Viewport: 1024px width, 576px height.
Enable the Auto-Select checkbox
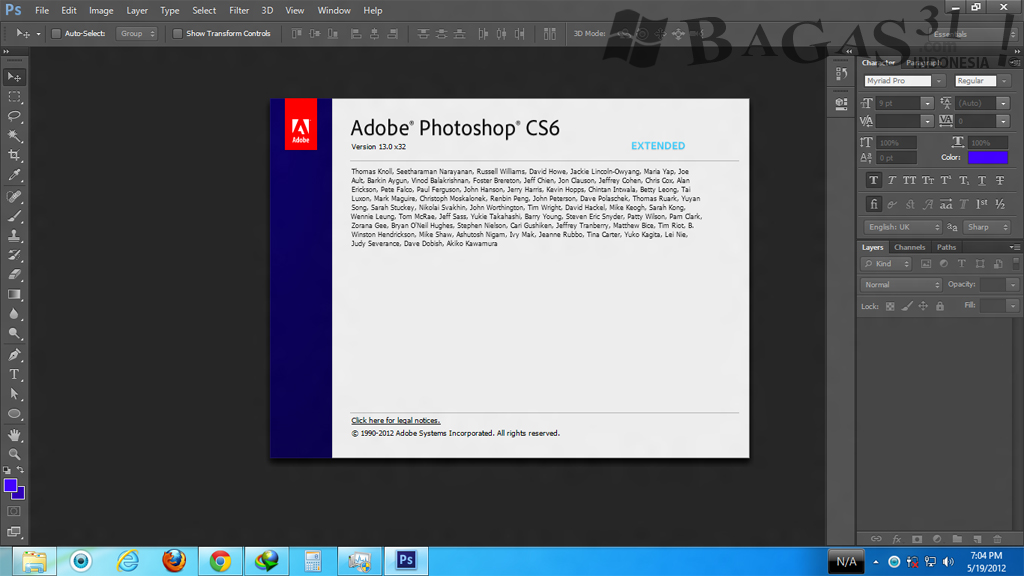coord(56,33)
